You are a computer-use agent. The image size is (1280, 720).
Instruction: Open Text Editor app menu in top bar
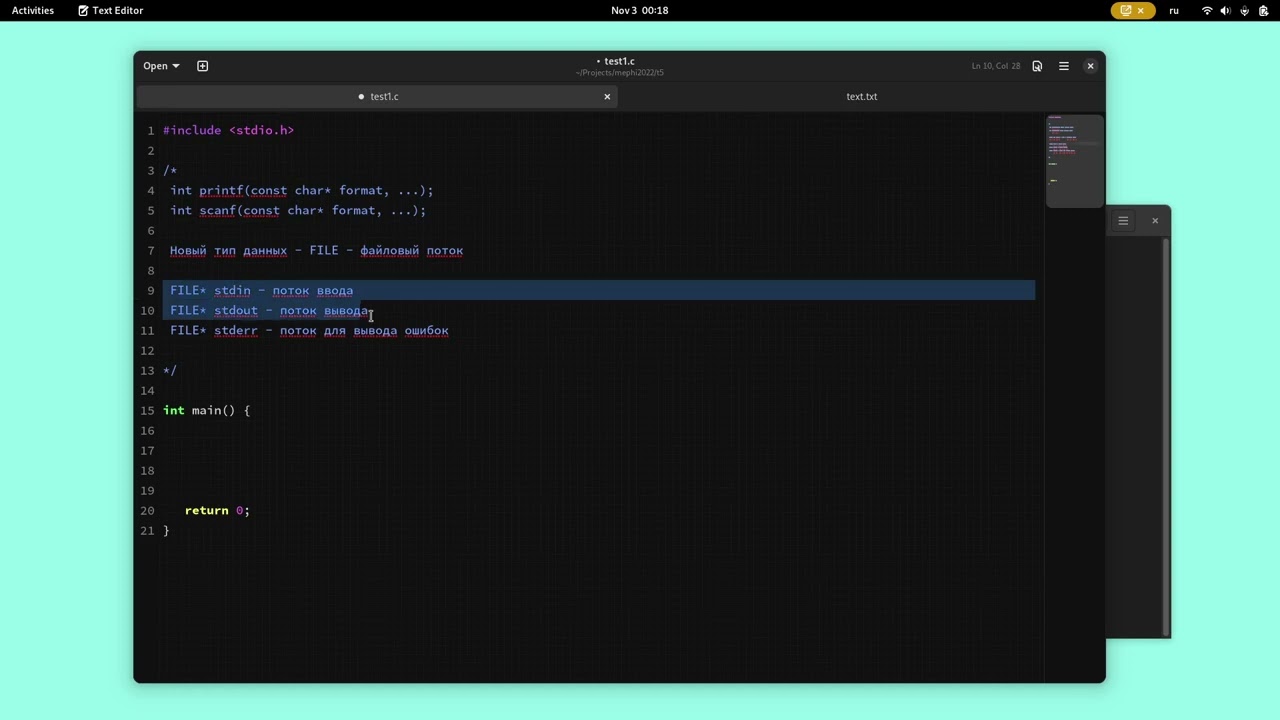click(111, 10)
